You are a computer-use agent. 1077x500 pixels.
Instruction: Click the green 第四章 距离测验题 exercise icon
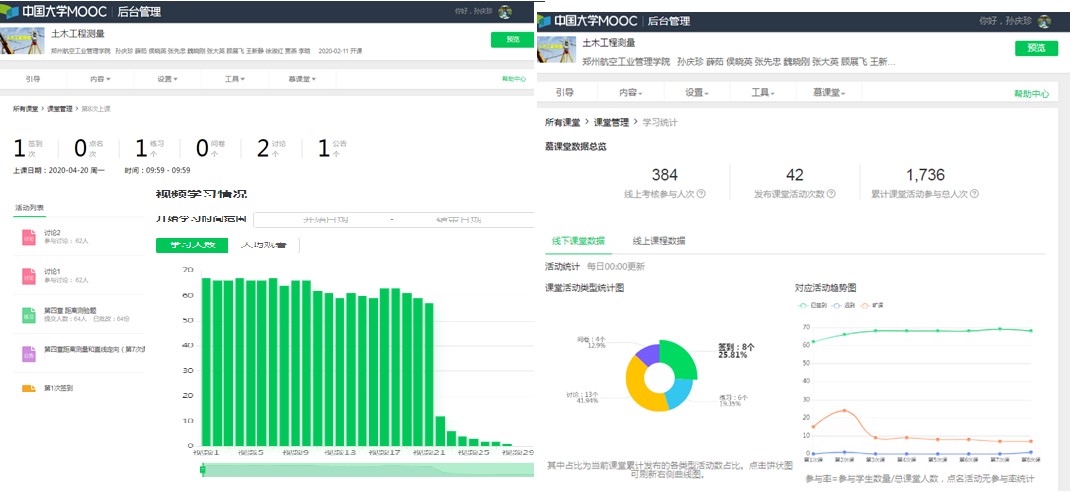[29, 315]
